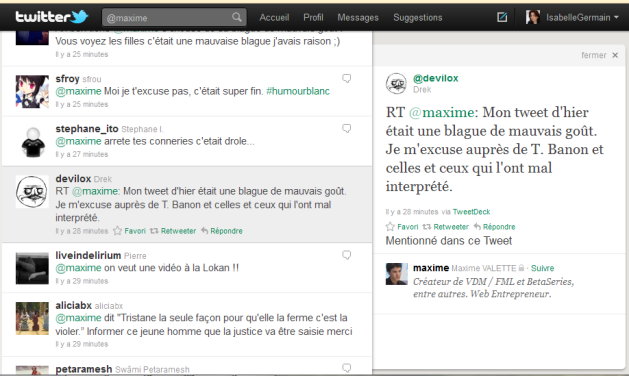The height and width of the screenshot is (376, 629).
Task: Open Suggestions in navigation
Action: 418,18
